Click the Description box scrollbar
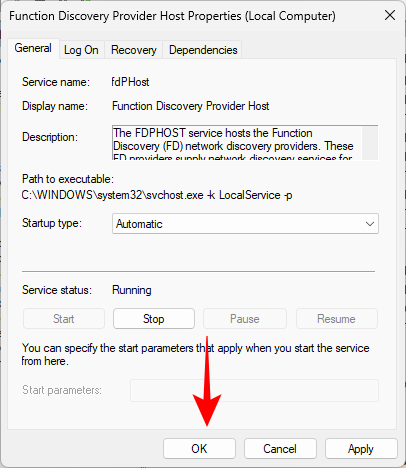This screenshot has height=468, width=406. coord(370,143)
